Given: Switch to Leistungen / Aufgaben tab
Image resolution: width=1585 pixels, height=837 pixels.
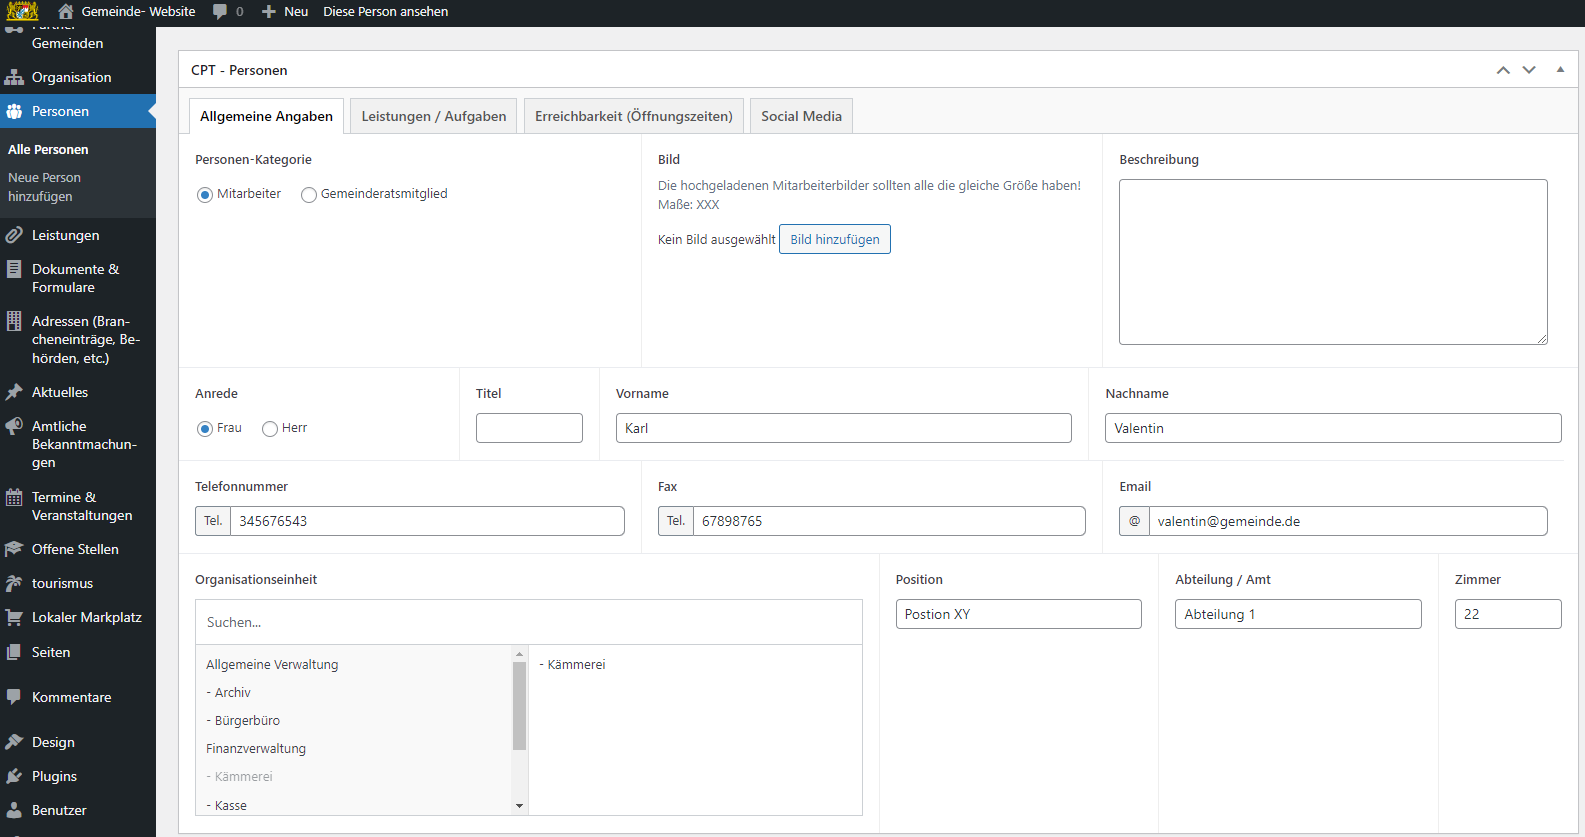Looking at the screenshot, I should click(434, 116).
